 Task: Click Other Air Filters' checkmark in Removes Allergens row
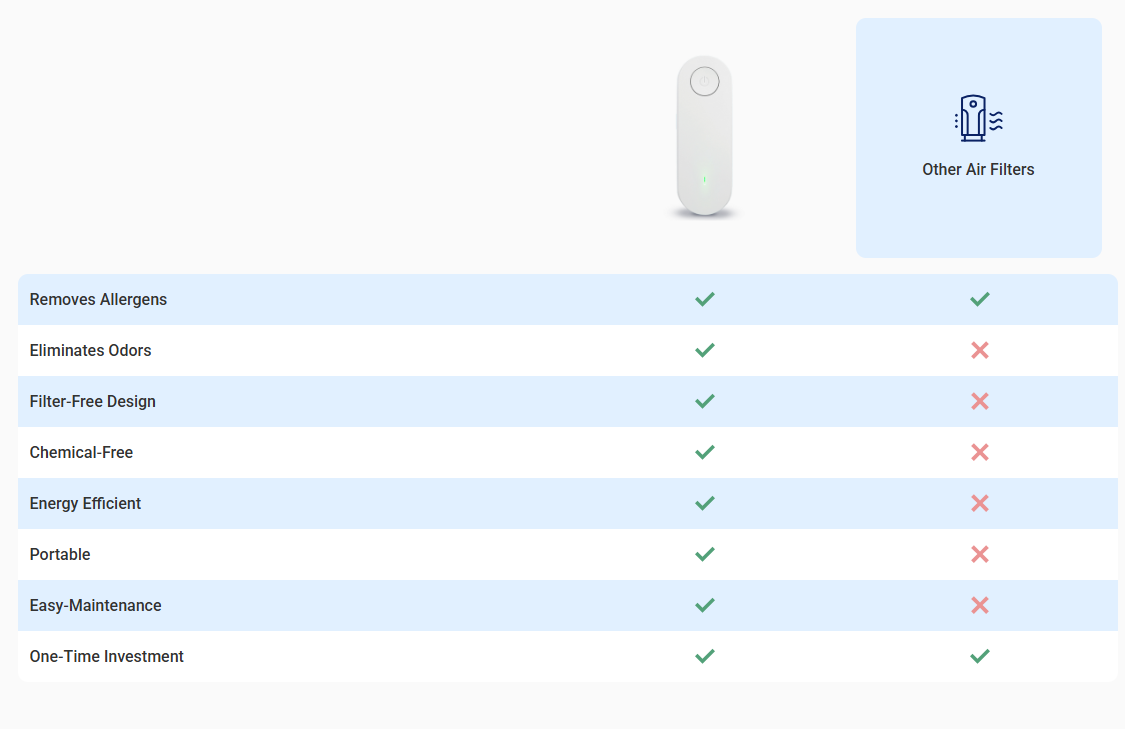click(x=979, y=299)
